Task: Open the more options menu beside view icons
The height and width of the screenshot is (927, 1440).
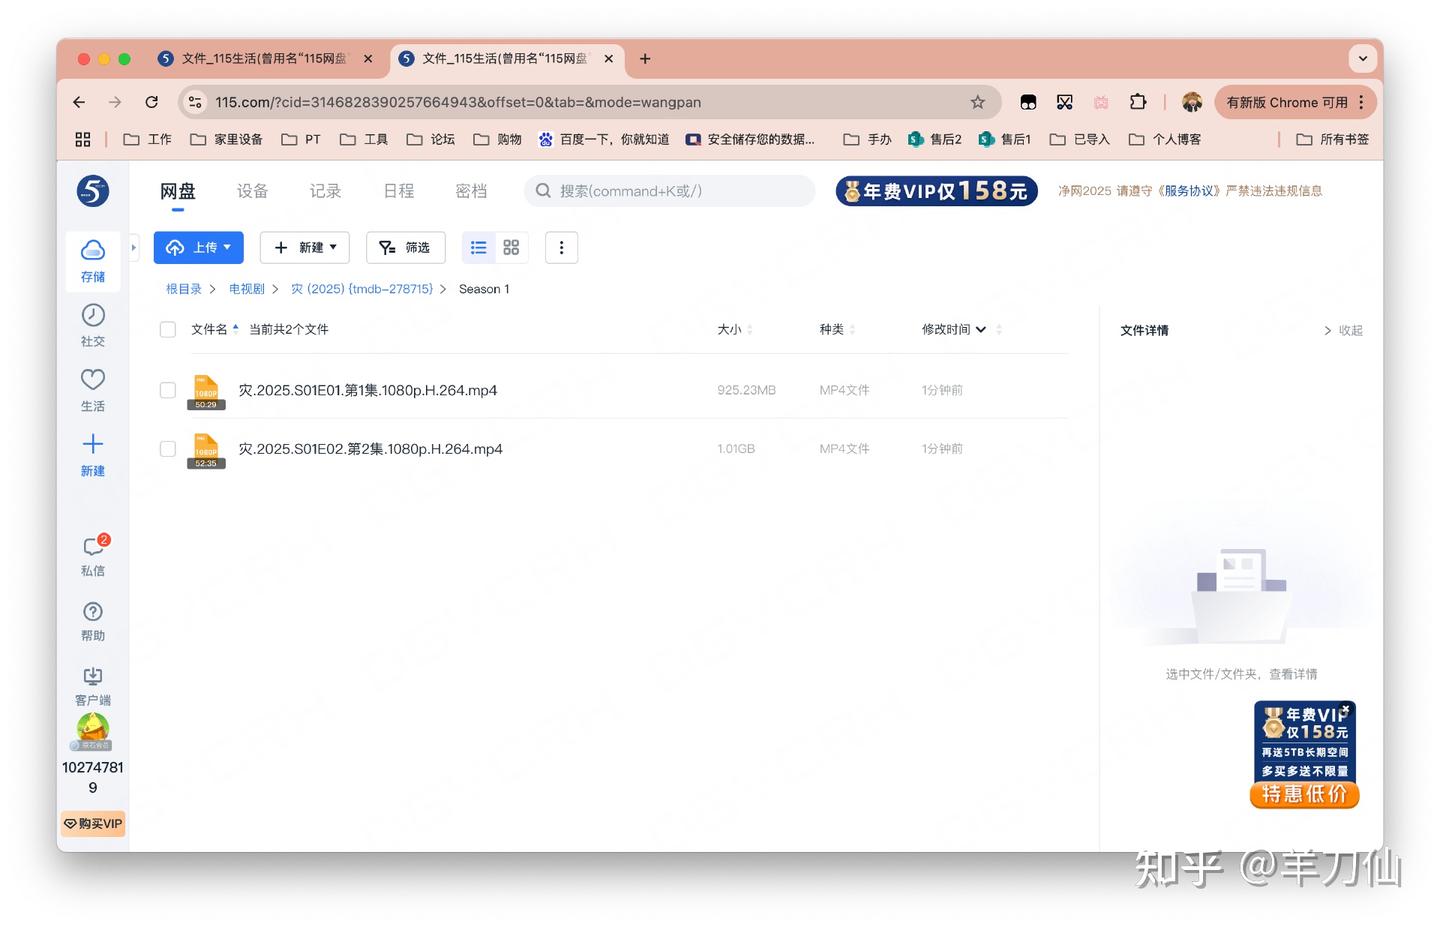Action: [561, 247]
